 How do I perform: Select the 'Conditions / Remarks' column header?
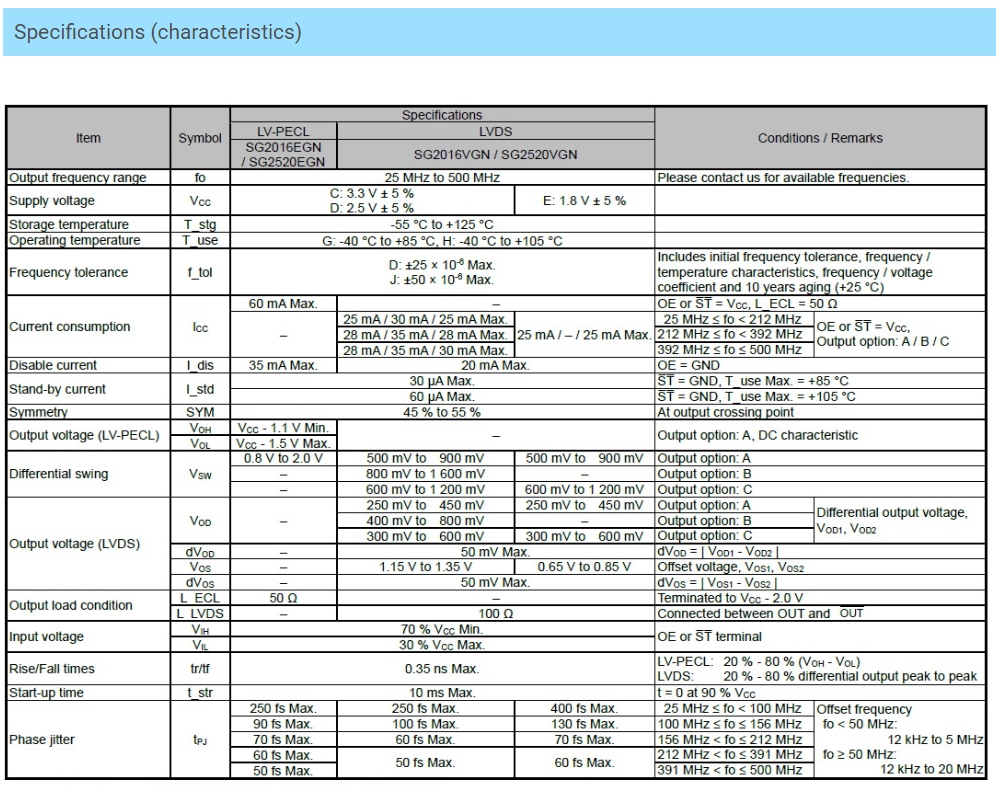point(820,138)
